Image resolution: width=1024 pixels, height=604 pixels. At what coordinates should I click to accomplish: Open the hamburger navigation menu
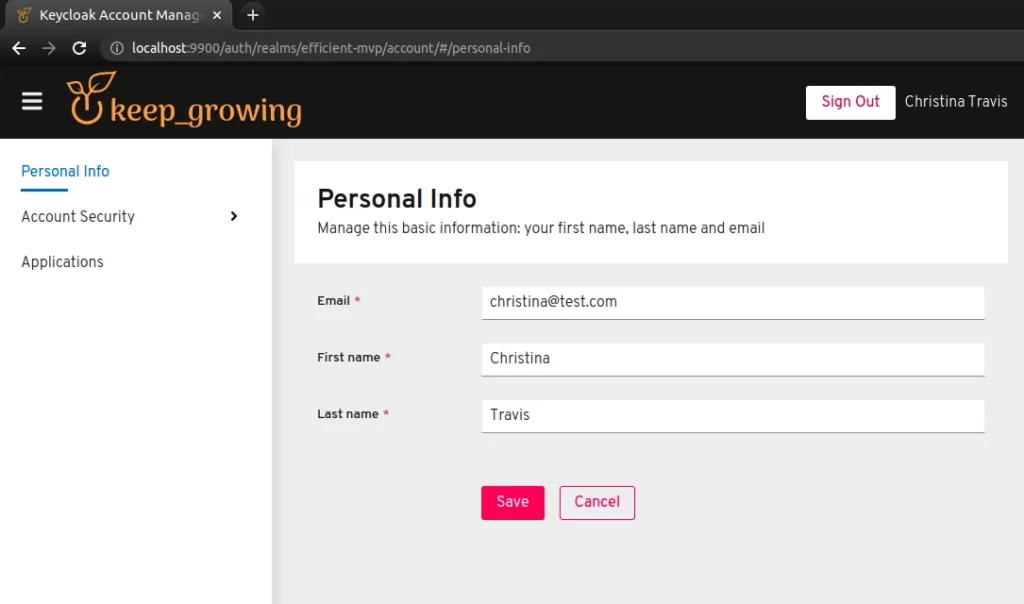click(x=31, y=101)
